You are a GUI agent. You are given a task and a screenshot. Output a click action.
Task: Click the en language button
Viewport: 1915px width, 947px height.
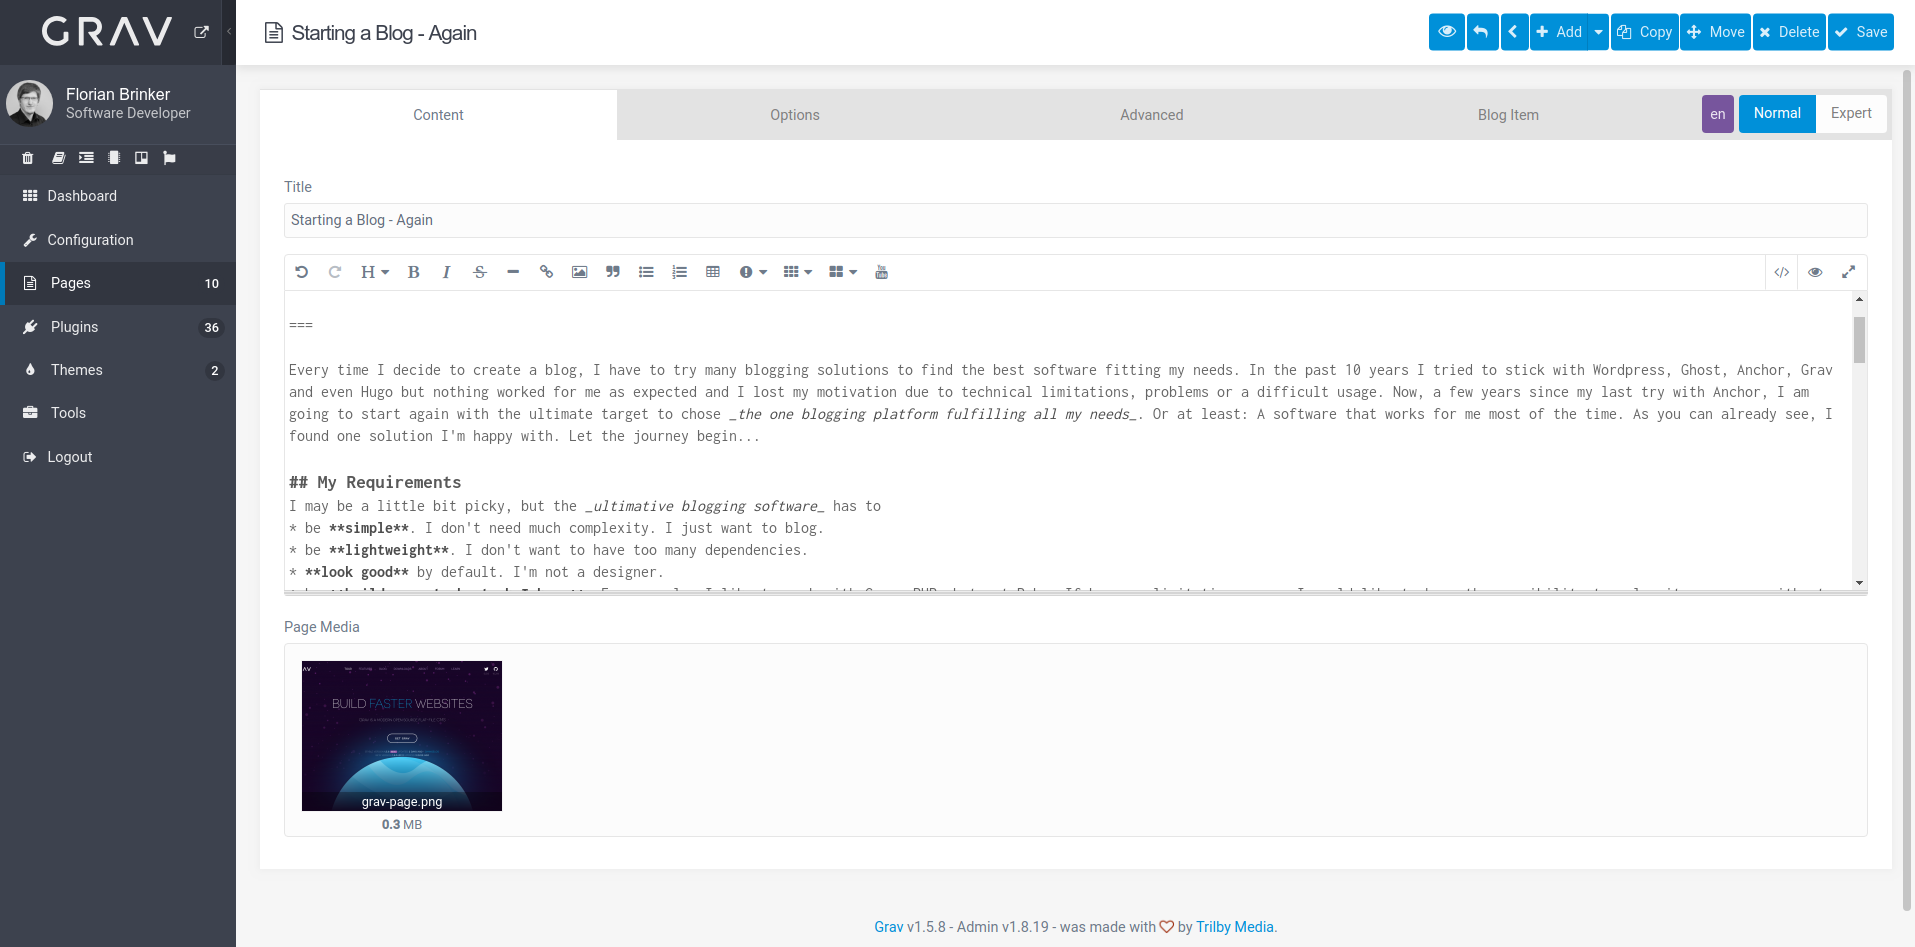pos(1718,114)
